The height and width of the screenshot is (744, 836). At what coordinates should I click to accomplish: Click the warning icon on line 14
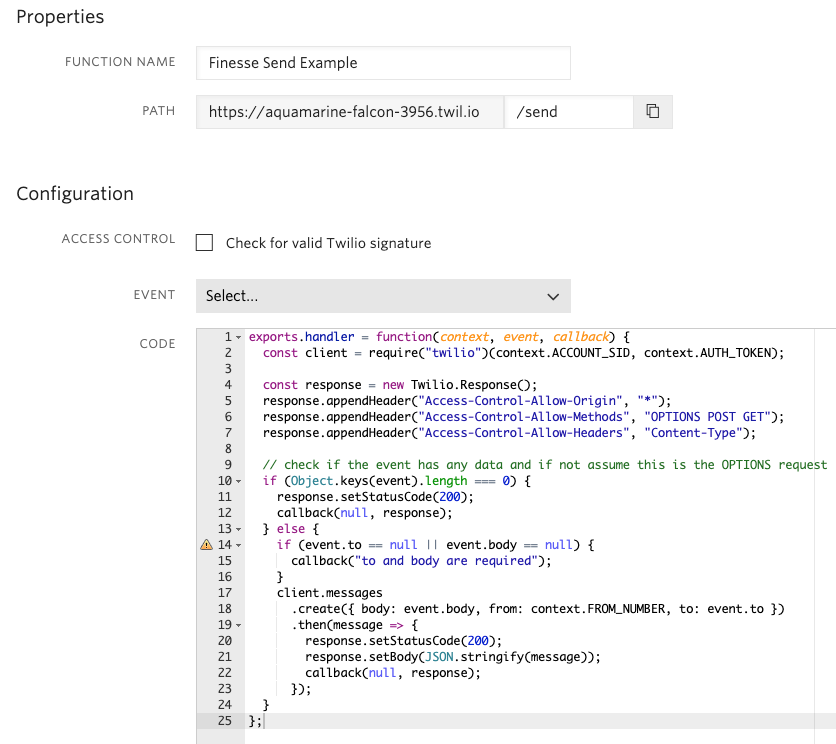click(206, 545)
